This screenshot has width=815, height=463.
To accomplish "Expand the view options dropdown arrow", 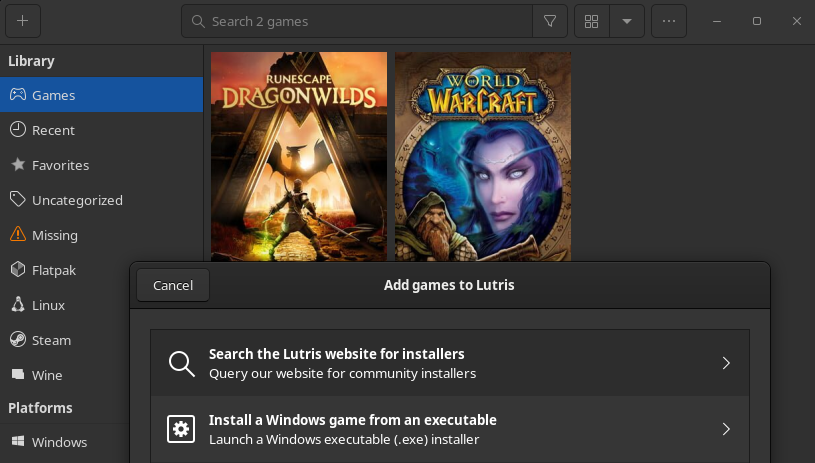I will pyautogui.click(x=627, y=21).
